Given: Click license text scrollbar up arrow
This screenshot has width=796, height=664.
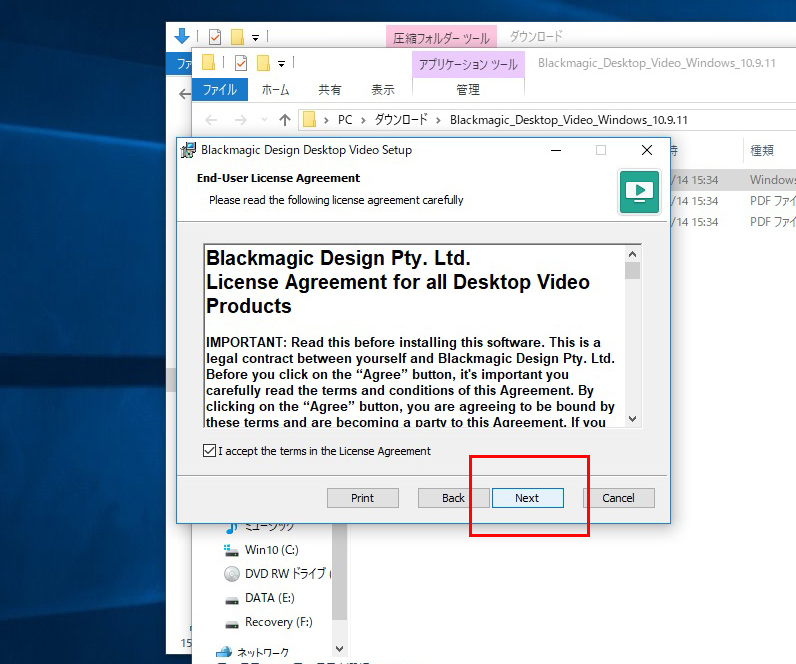Looking at the screenshot, I should coord(632,254).
